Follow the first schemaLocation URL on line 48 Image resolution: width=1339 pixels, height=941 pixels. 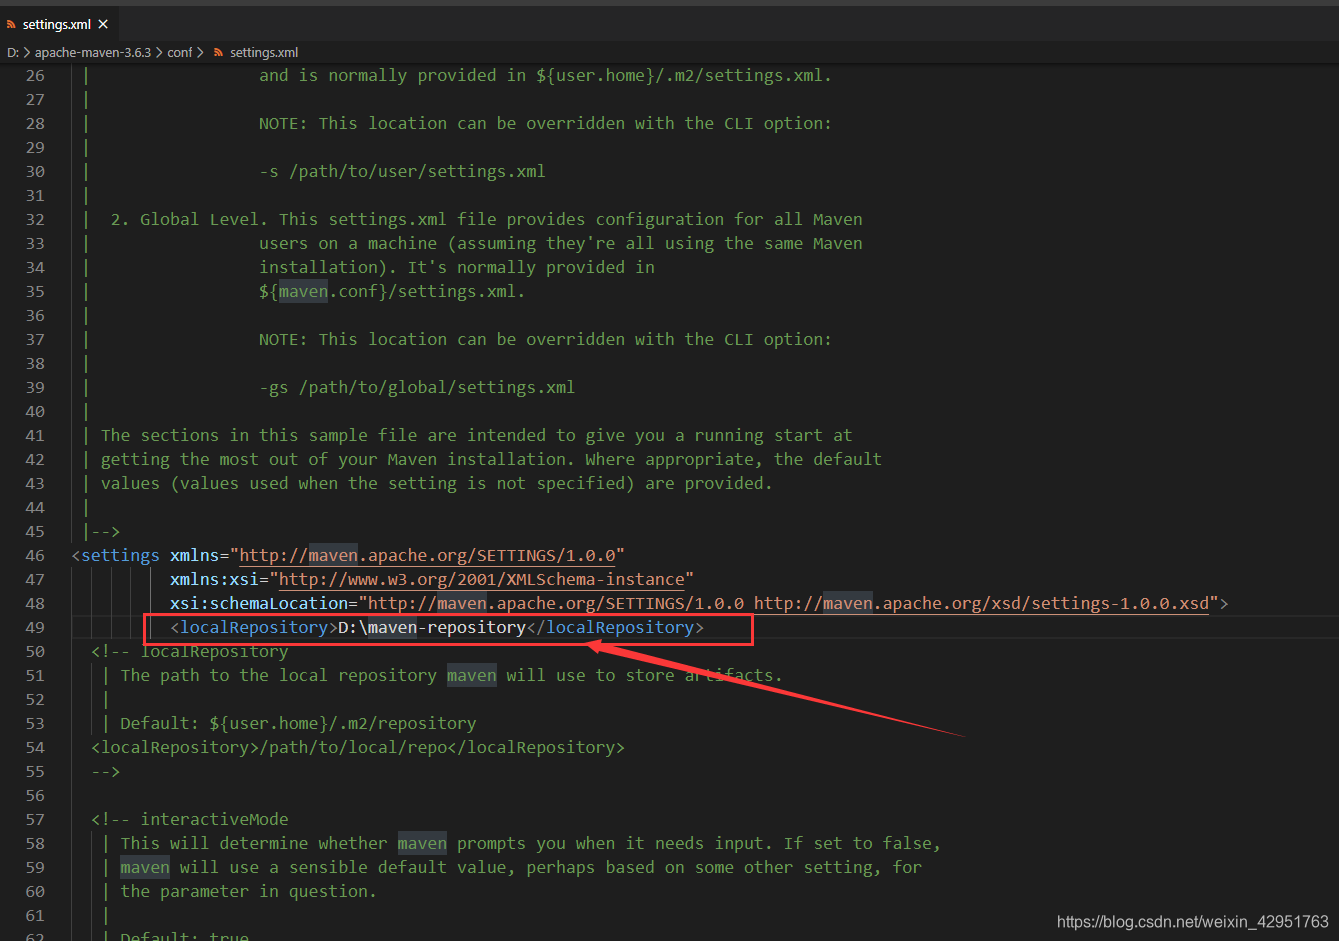556,603
